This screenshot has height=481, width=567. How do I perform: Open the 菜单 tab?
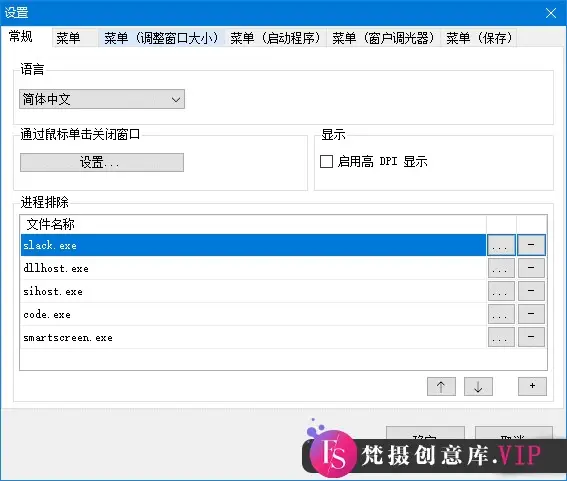(x=75, y=38)
